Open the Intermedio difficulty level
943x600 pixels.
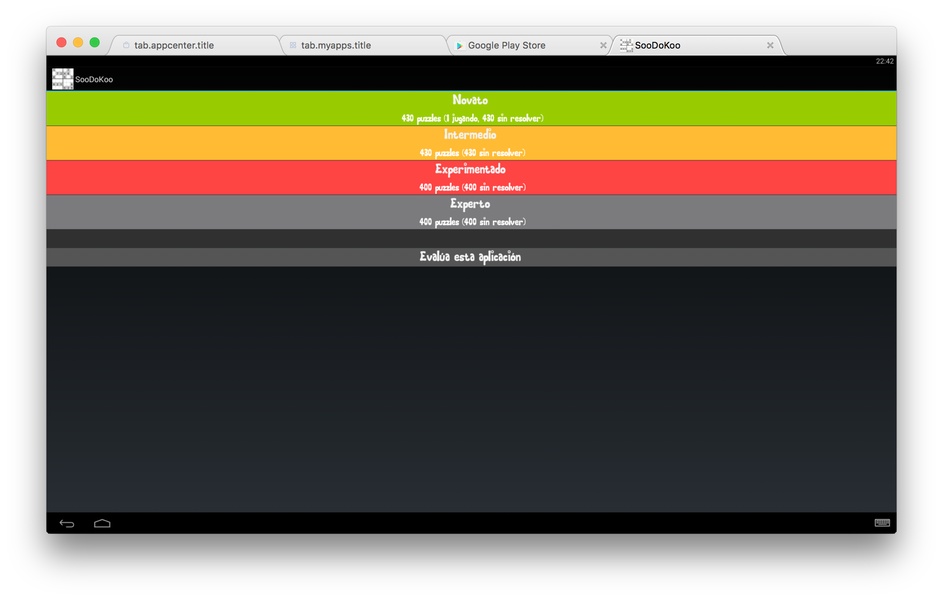[x=472, y=143]
